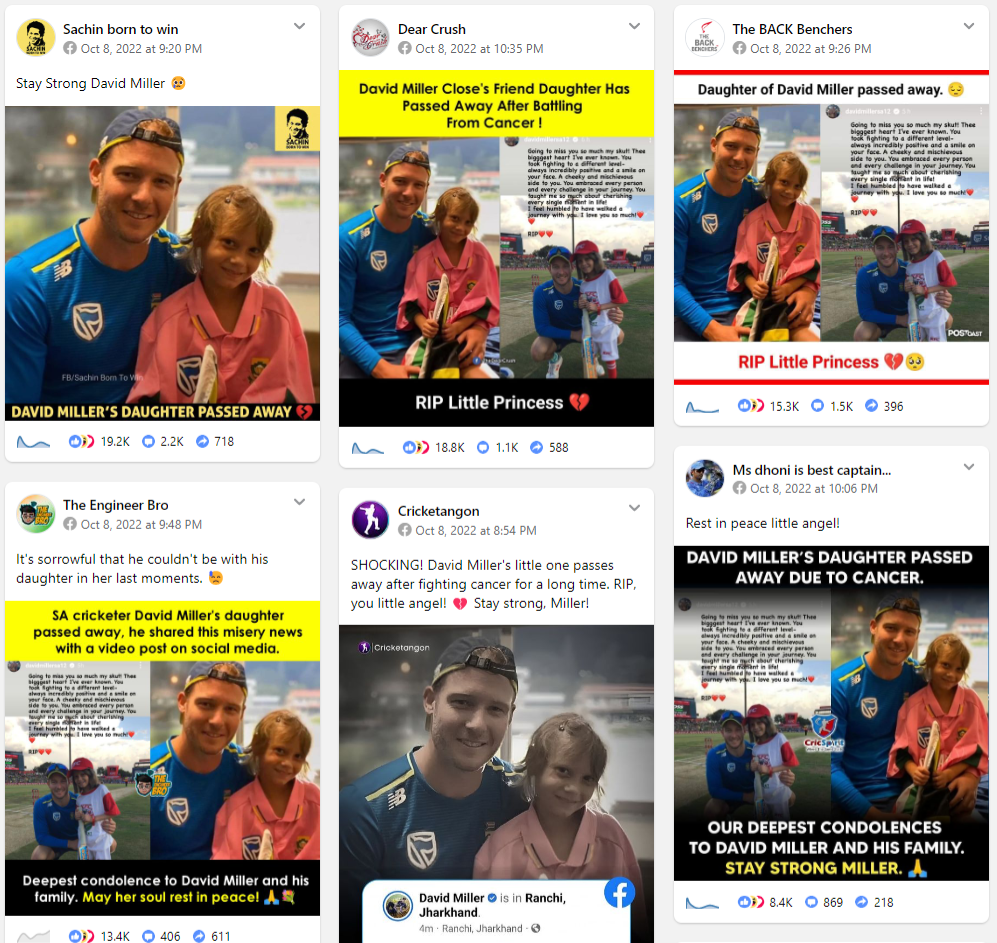Click Ms dhoni is best captain avatar
The width and height of the screenshot is (997, 943).
(705, 478)
